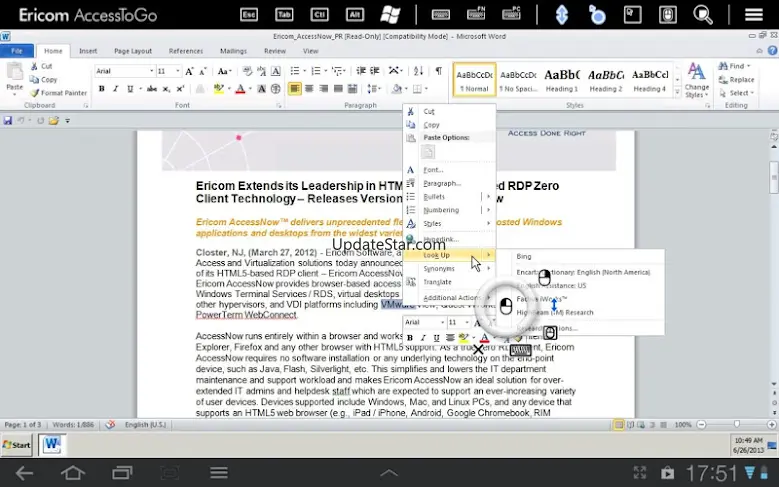This screenshot has width=779, height=487.
Task: Choose Font... from the context menu
Action: click(449, 169)
